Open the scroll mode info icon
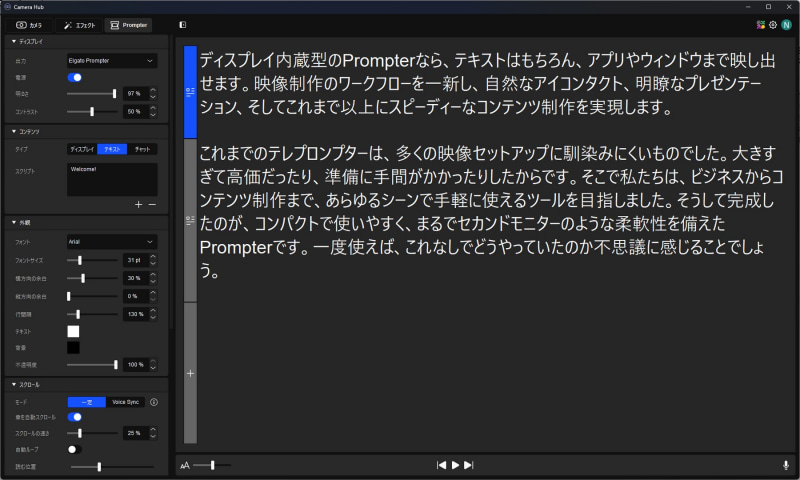 tap(154, 402)
